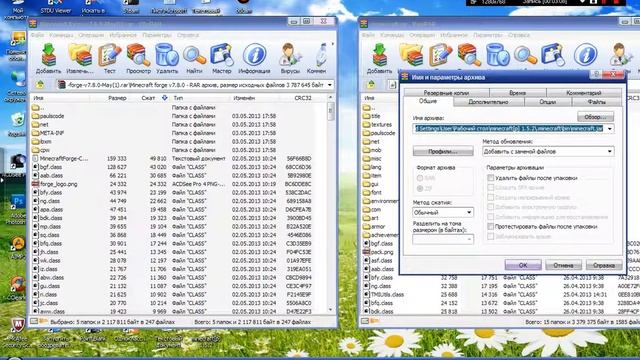Click the Wizard icon in right WinRAR window

552,55
